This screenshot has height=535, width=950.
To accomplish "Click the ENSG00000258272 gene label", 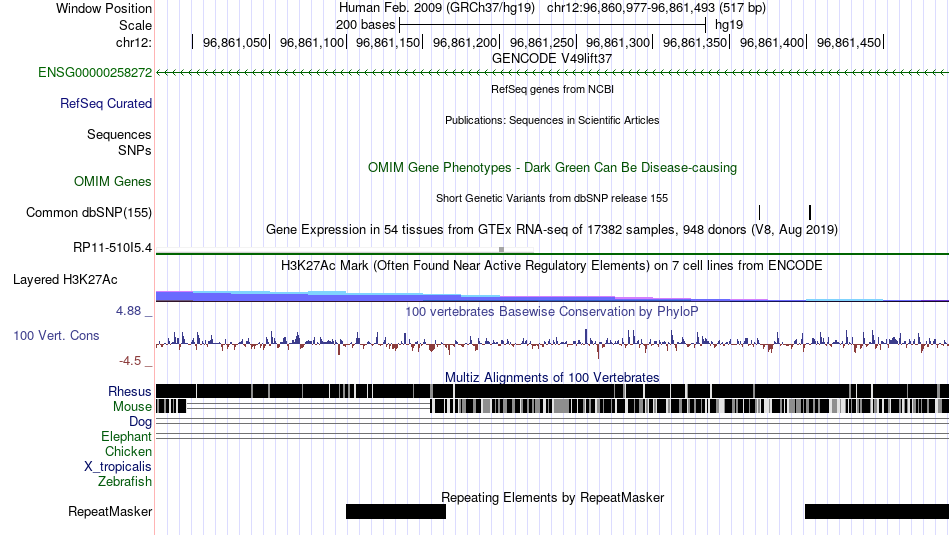I will pyautogui.click(x=95, y=73).
